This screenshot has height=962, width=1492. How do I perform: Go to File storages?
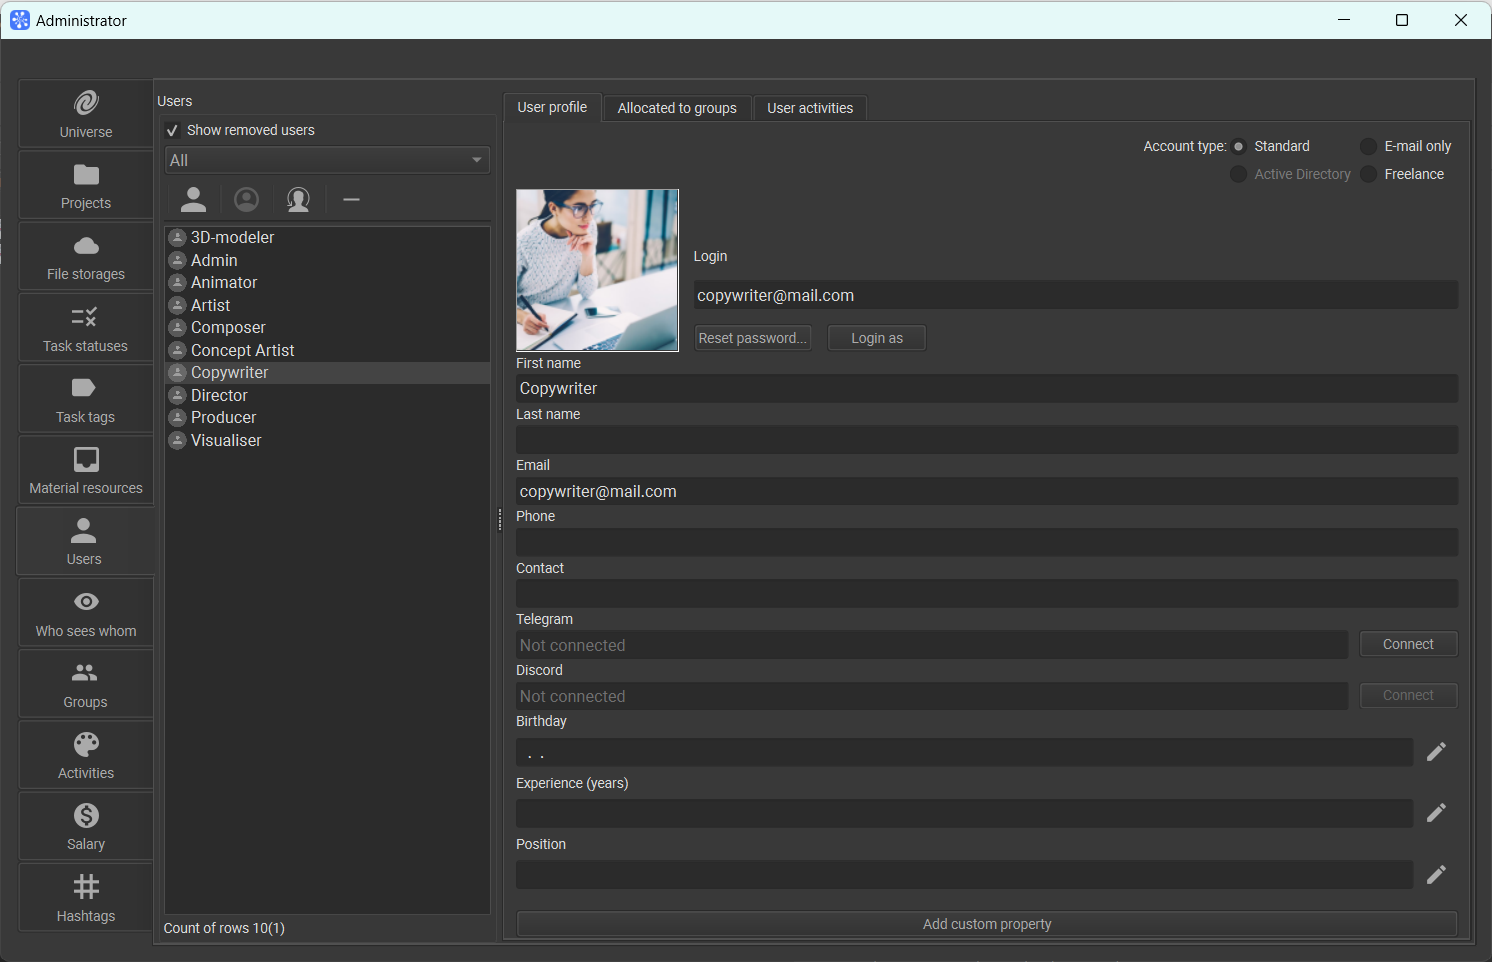tap(86, 256)
